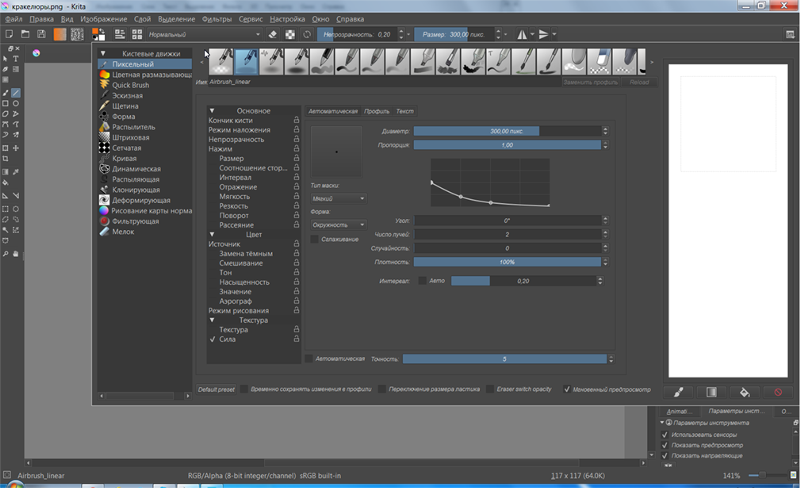The width and height of the screenshot is (800, 488).
Task: Open the Нормальный blending mode dropdown
Action: click(x=204, y=34)
